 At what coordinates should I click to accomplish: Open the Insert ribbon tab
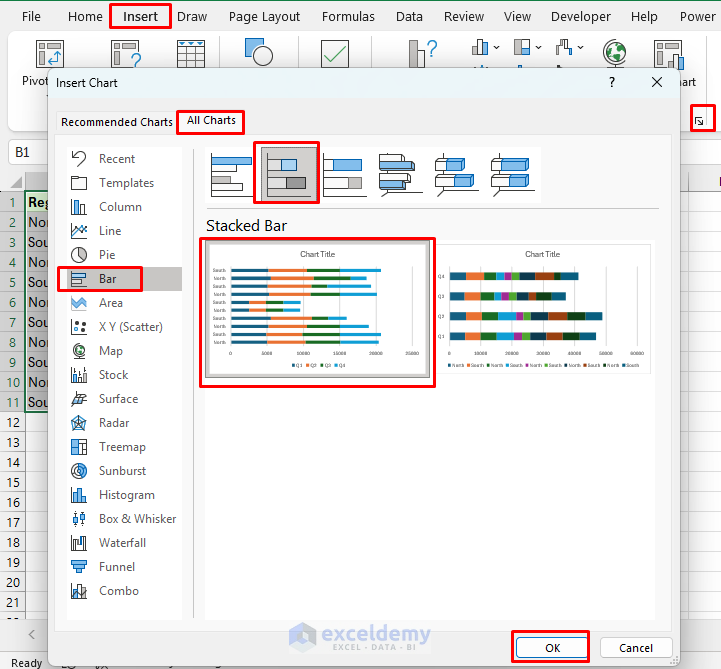coord(140,17)
